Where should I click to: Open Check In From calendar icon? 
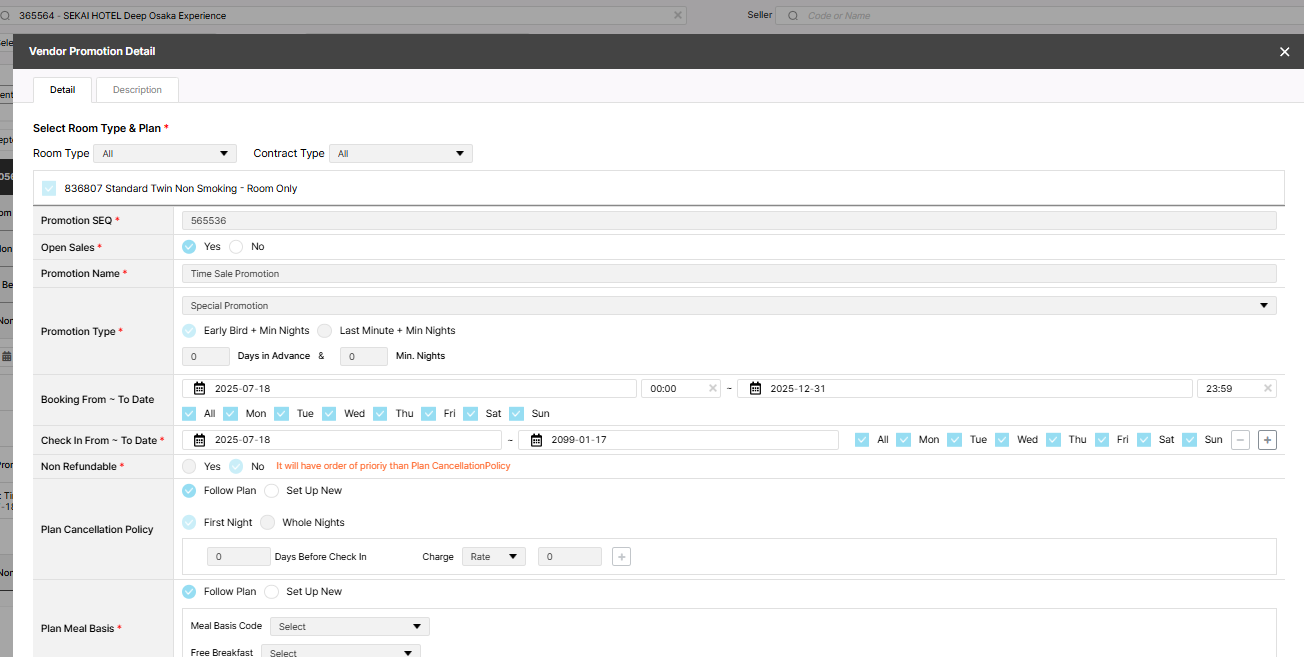[200, 440]
